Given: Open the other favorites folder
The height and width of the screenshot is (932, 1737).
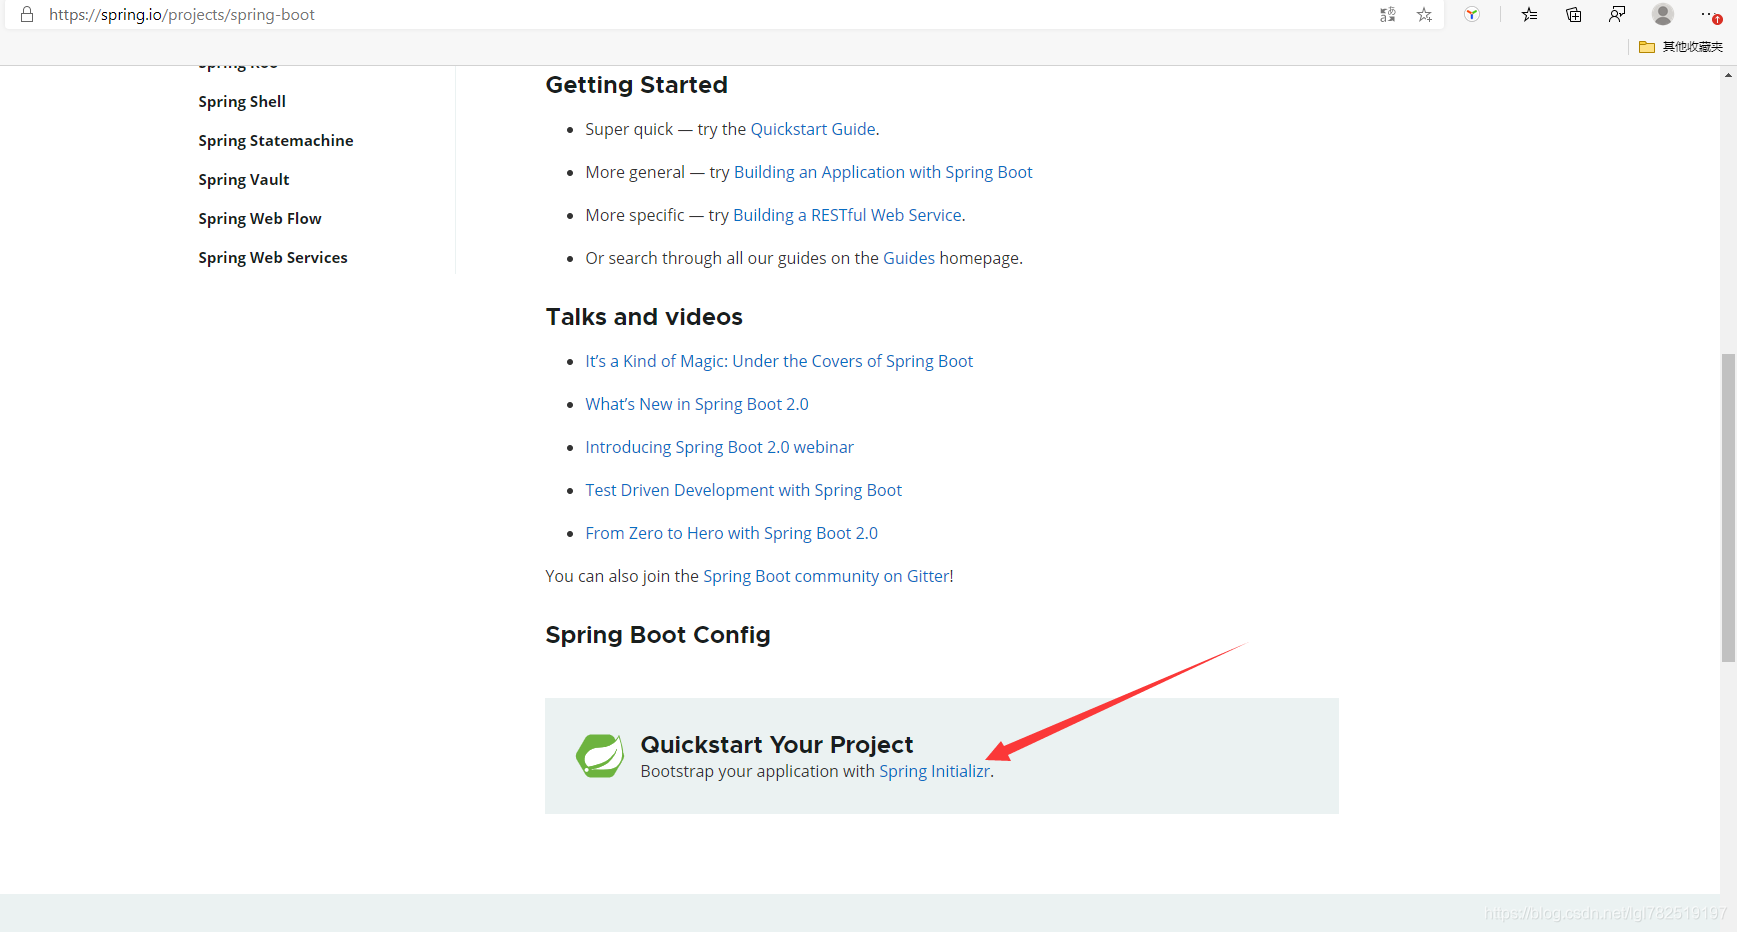Looking at the screenshot, I should (x=1681, y=47).
